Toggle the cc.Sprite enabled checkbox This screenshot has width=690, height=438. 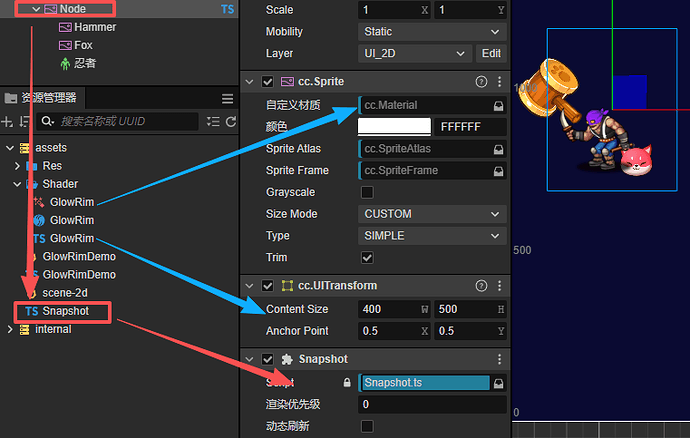(268, 82)
